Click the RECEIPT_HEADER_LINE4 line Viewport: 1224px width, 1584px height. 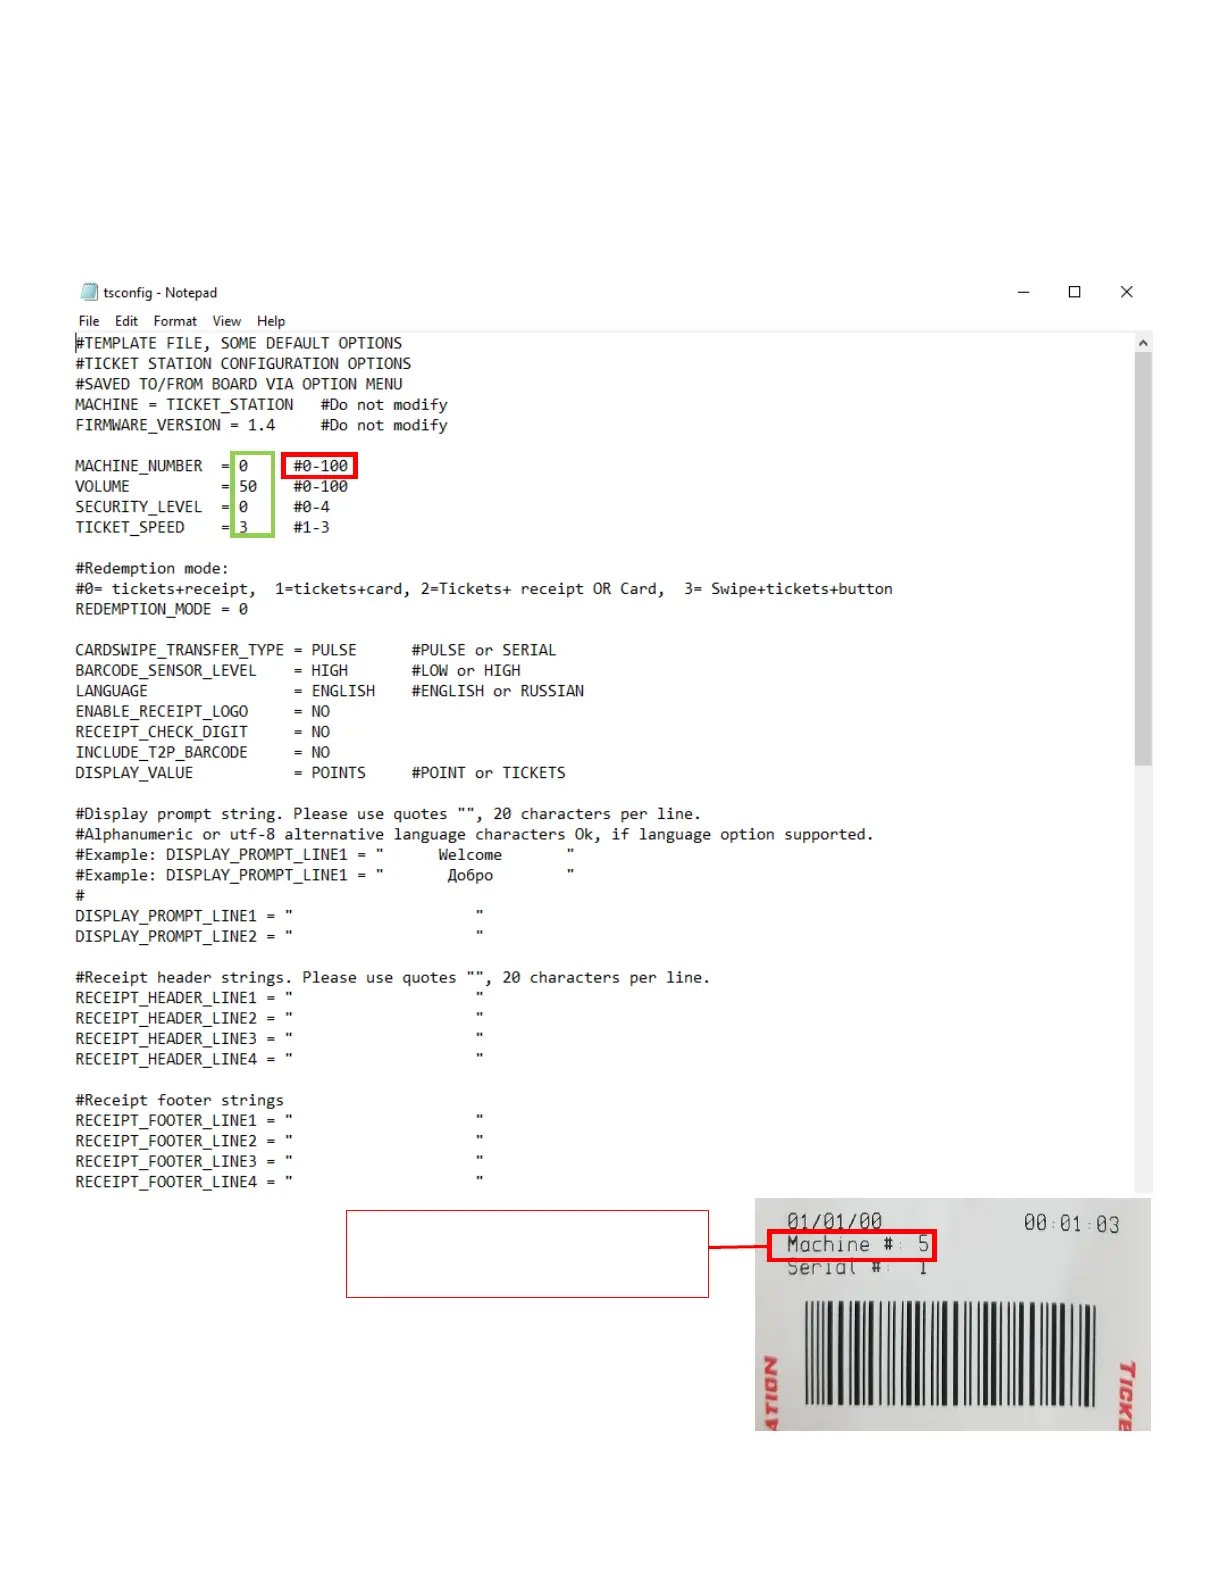click(280, 1059)
